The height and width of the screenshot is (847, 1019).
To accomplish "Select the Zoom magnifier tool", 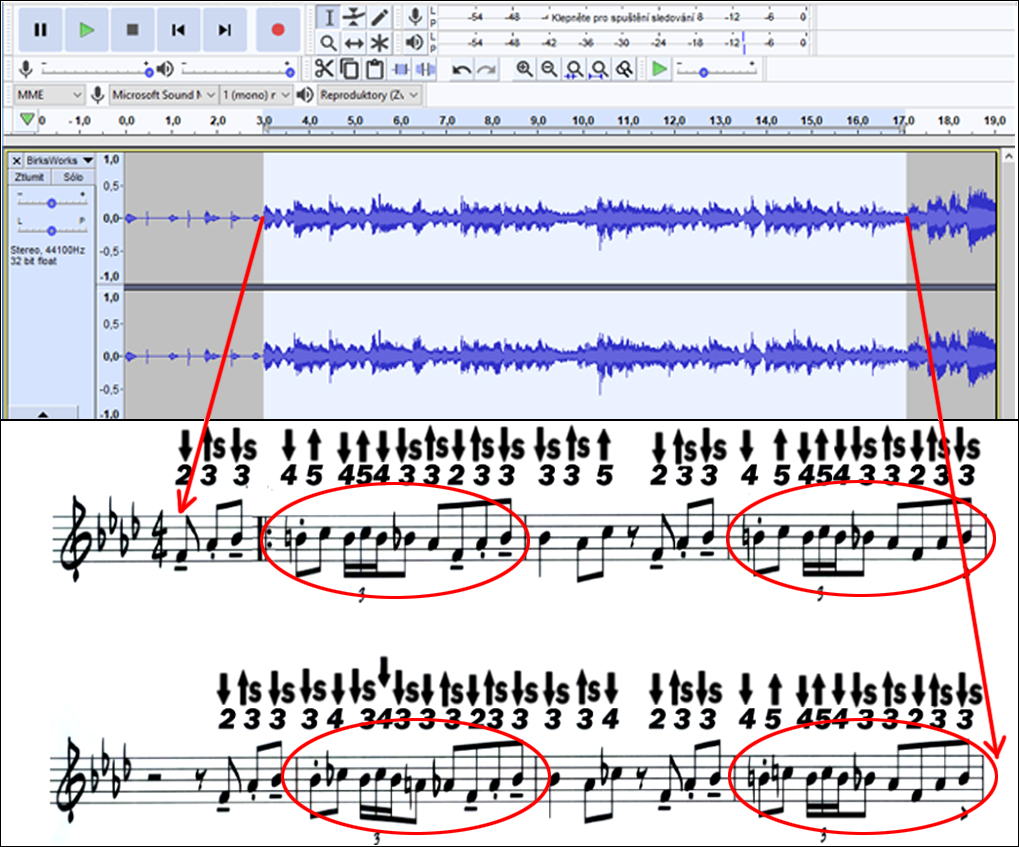I will point(329,44).
